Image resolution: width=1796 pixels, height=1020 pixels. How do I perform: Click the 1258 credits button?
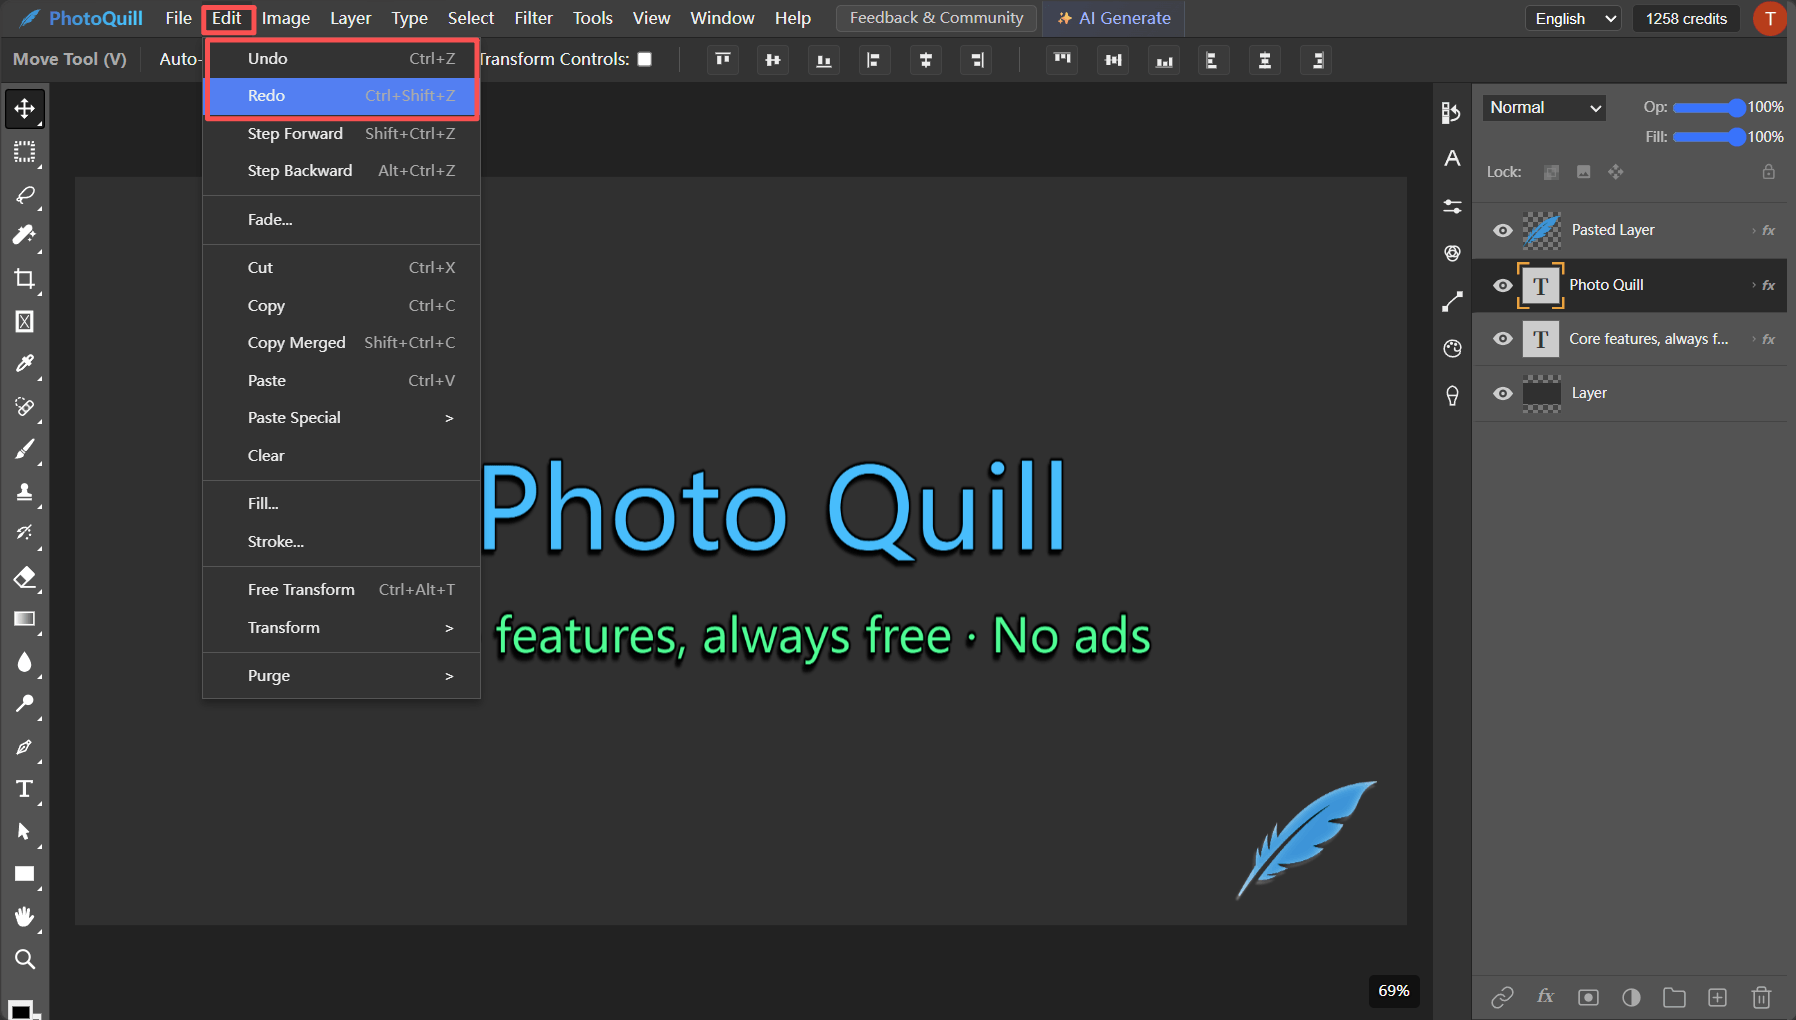coord(1686,18)
